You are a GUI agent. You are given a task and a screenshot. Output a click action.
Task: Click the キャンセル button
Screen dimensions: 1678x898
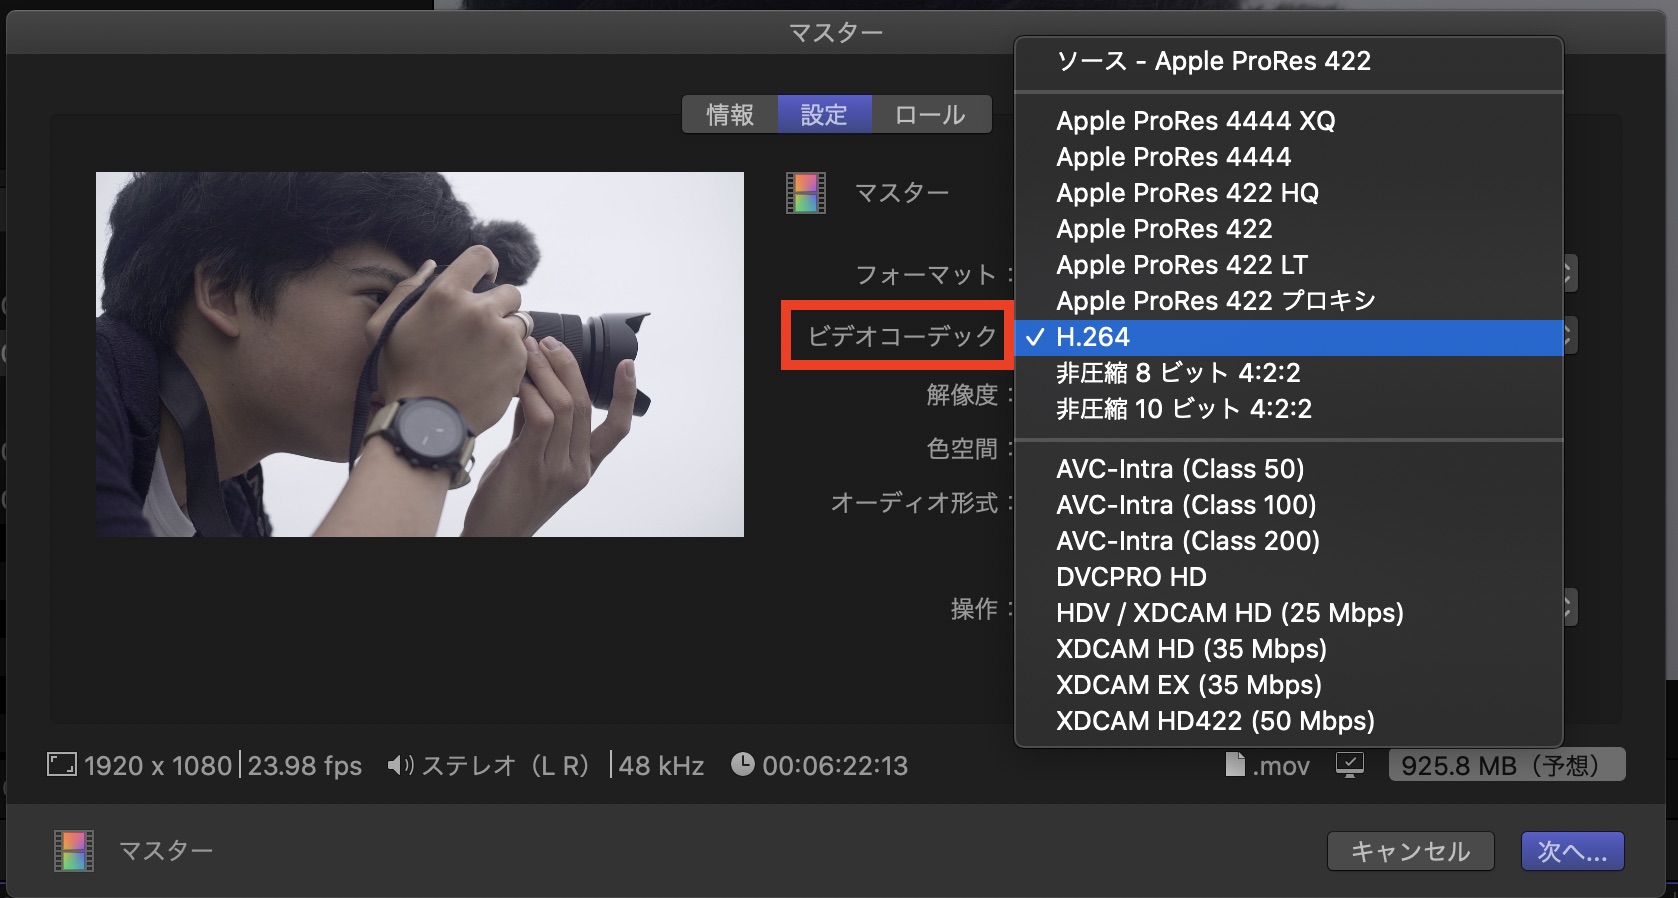coord(1410,851)
